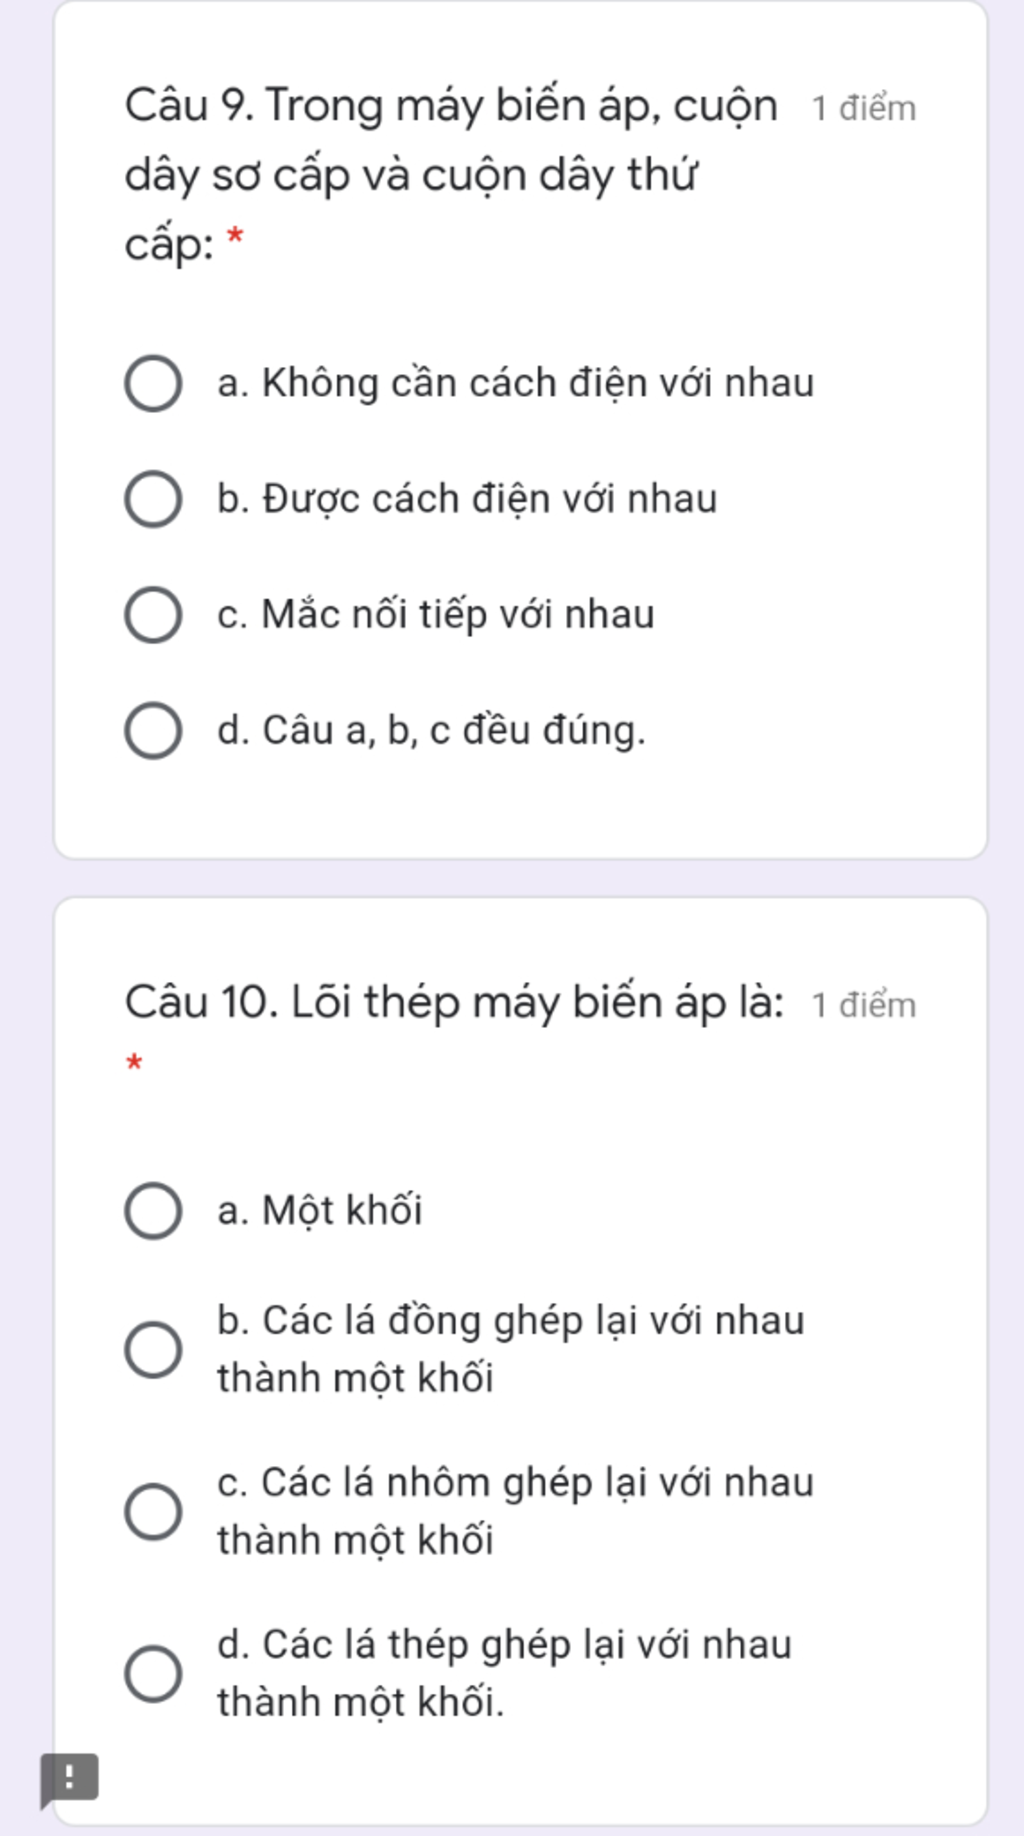Screen dimensions: 1024x1836
Task: Click label text 'Mắc nối tiếp với nhau'
Action: 458,615
